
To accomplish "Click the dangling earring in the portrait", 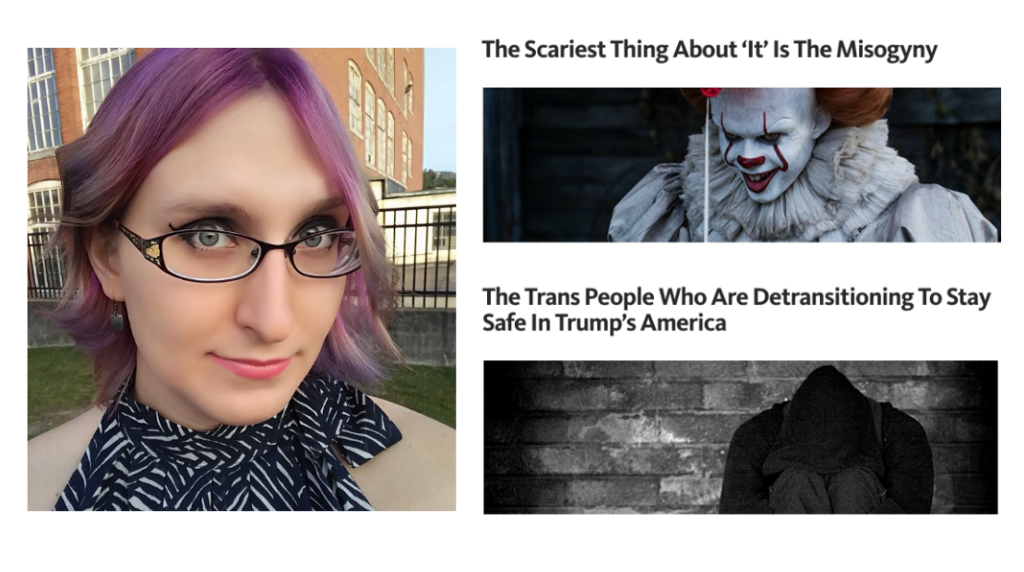I will coord(117,317).
